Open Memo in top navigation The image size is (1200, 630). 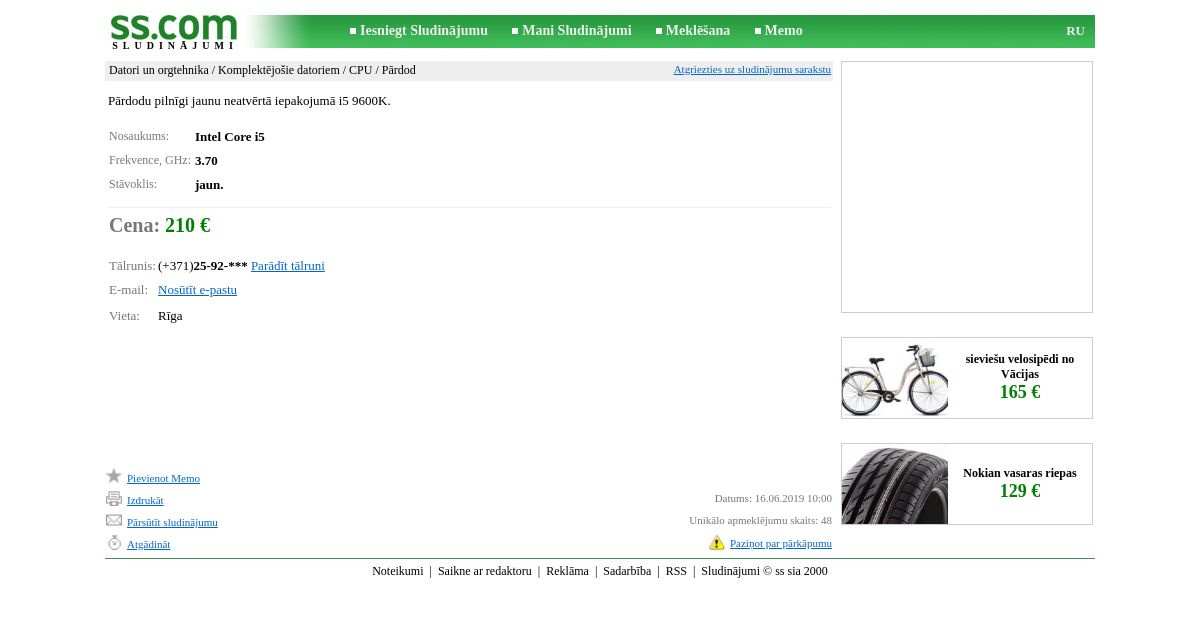pyautogui.click(x=783, y=31)
